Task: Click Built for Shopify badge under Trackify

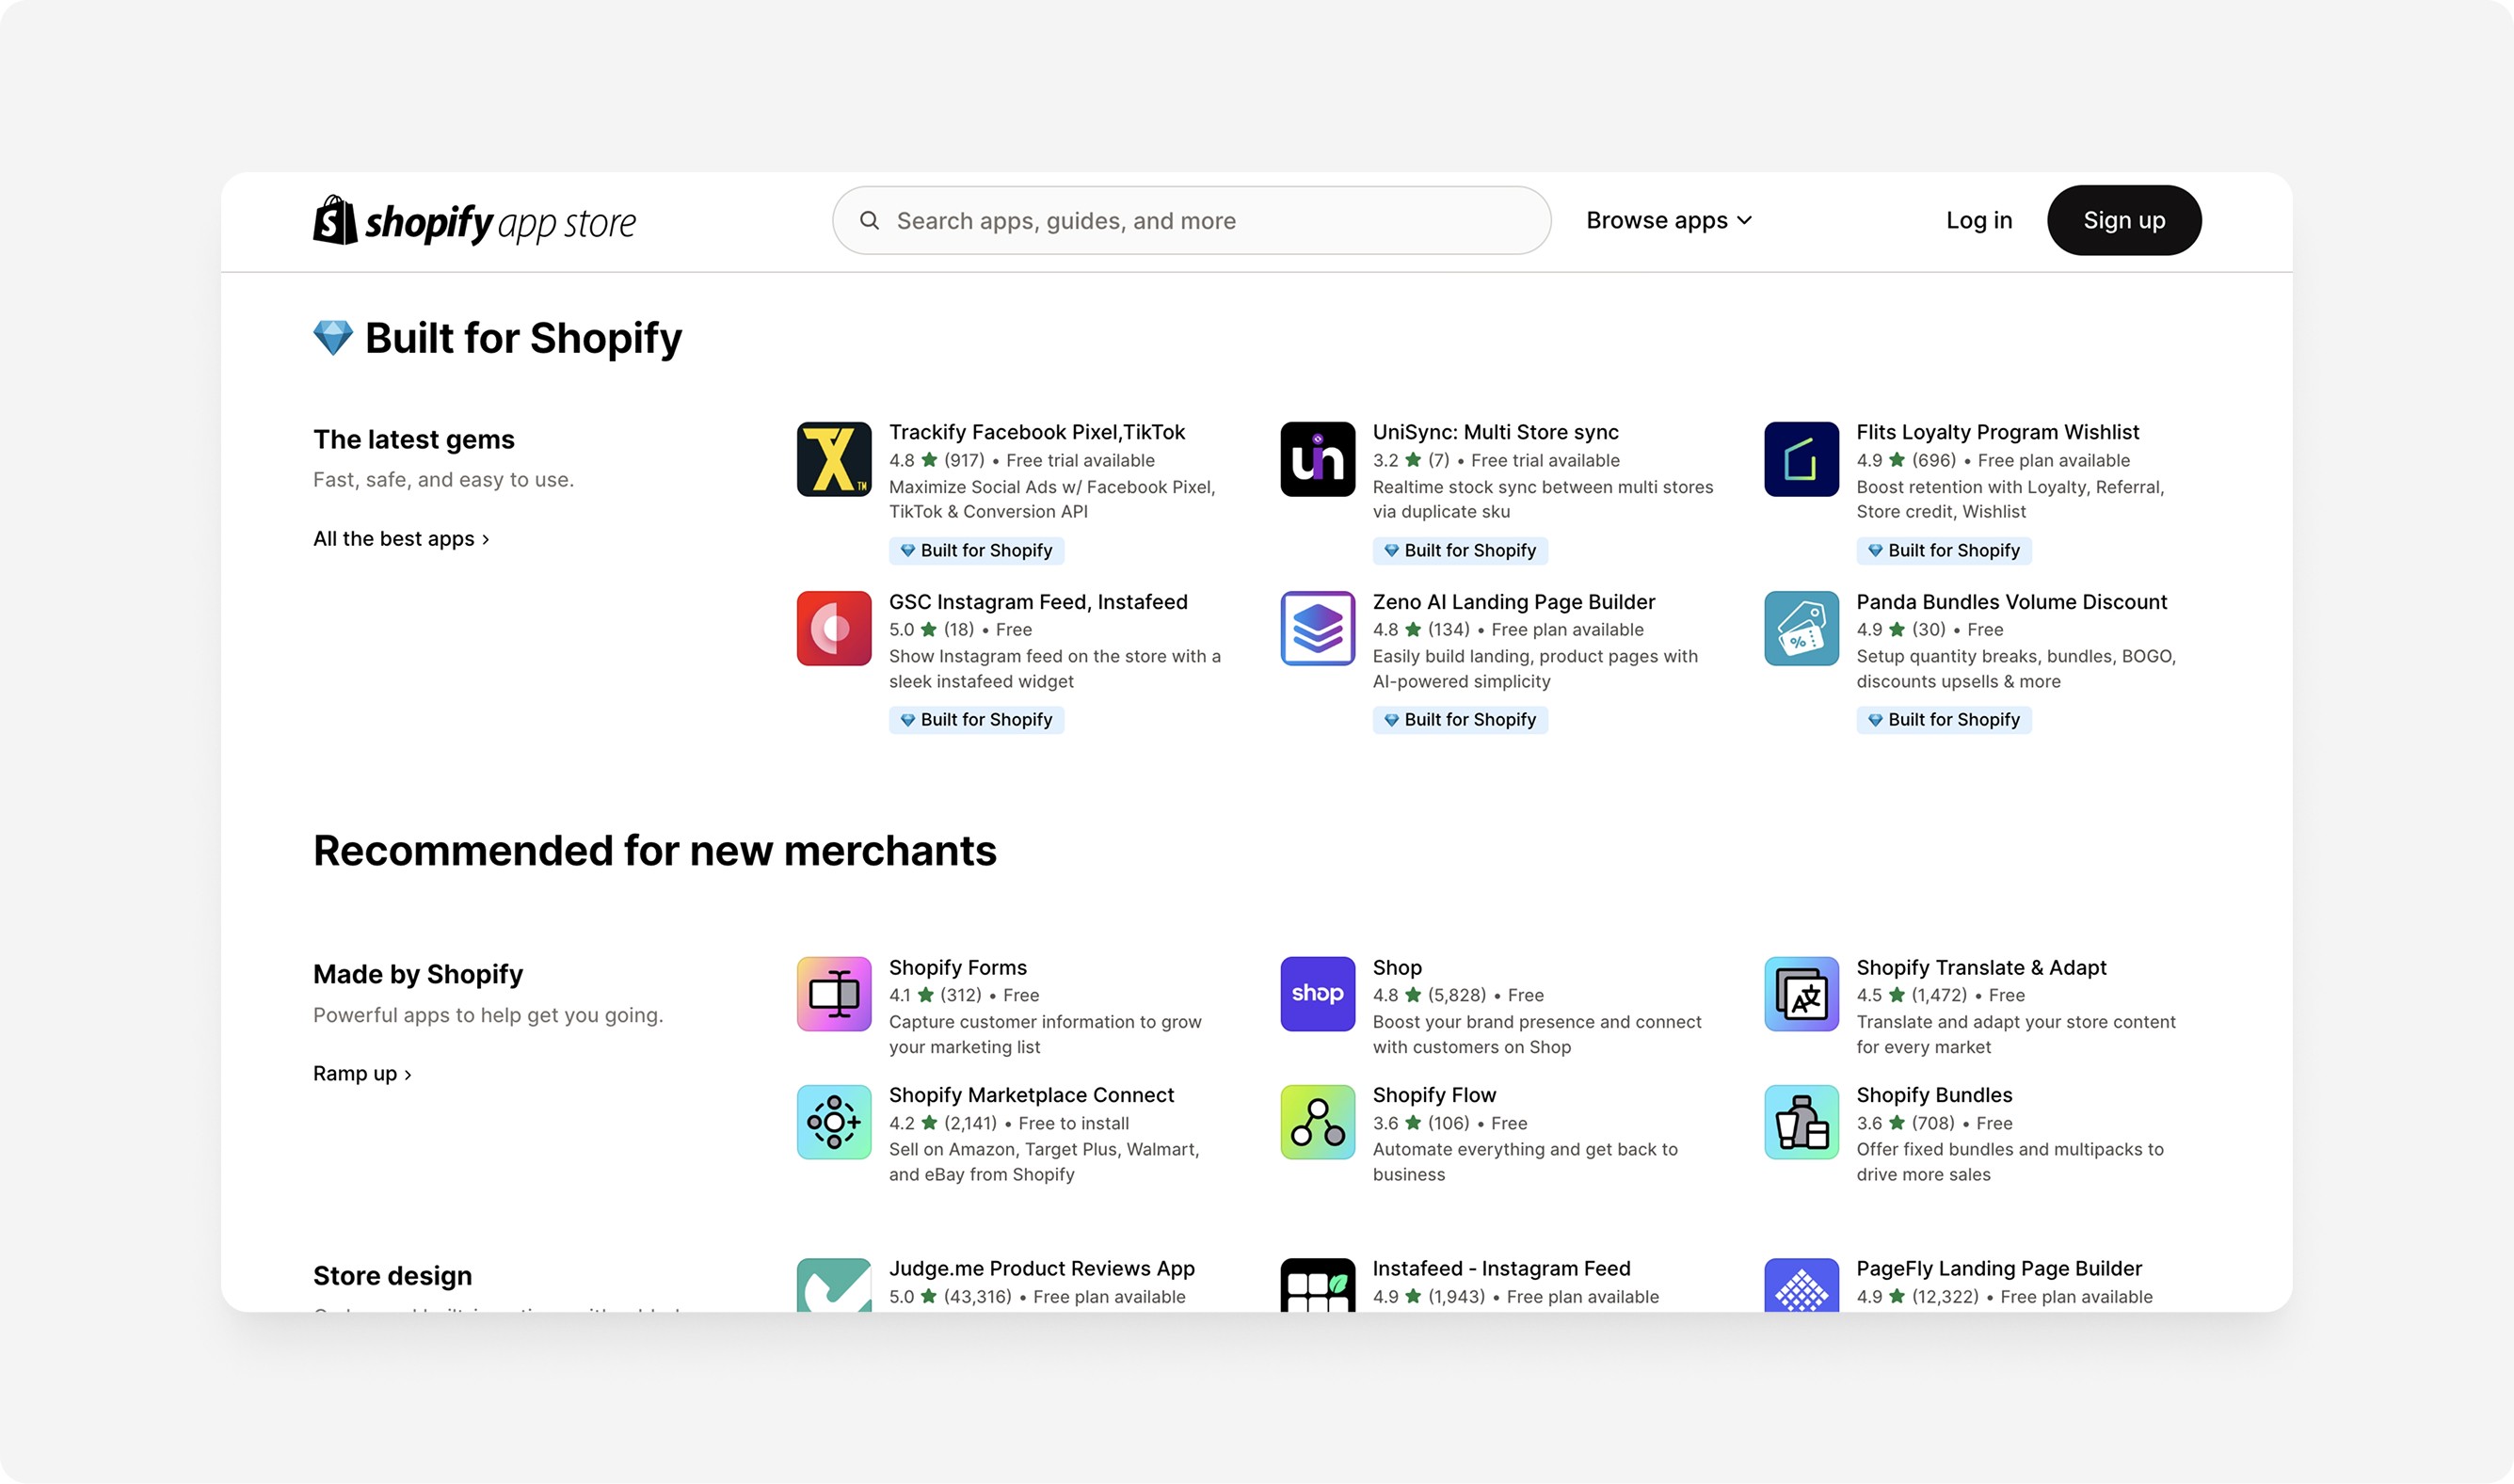Action: pos(976,550)
